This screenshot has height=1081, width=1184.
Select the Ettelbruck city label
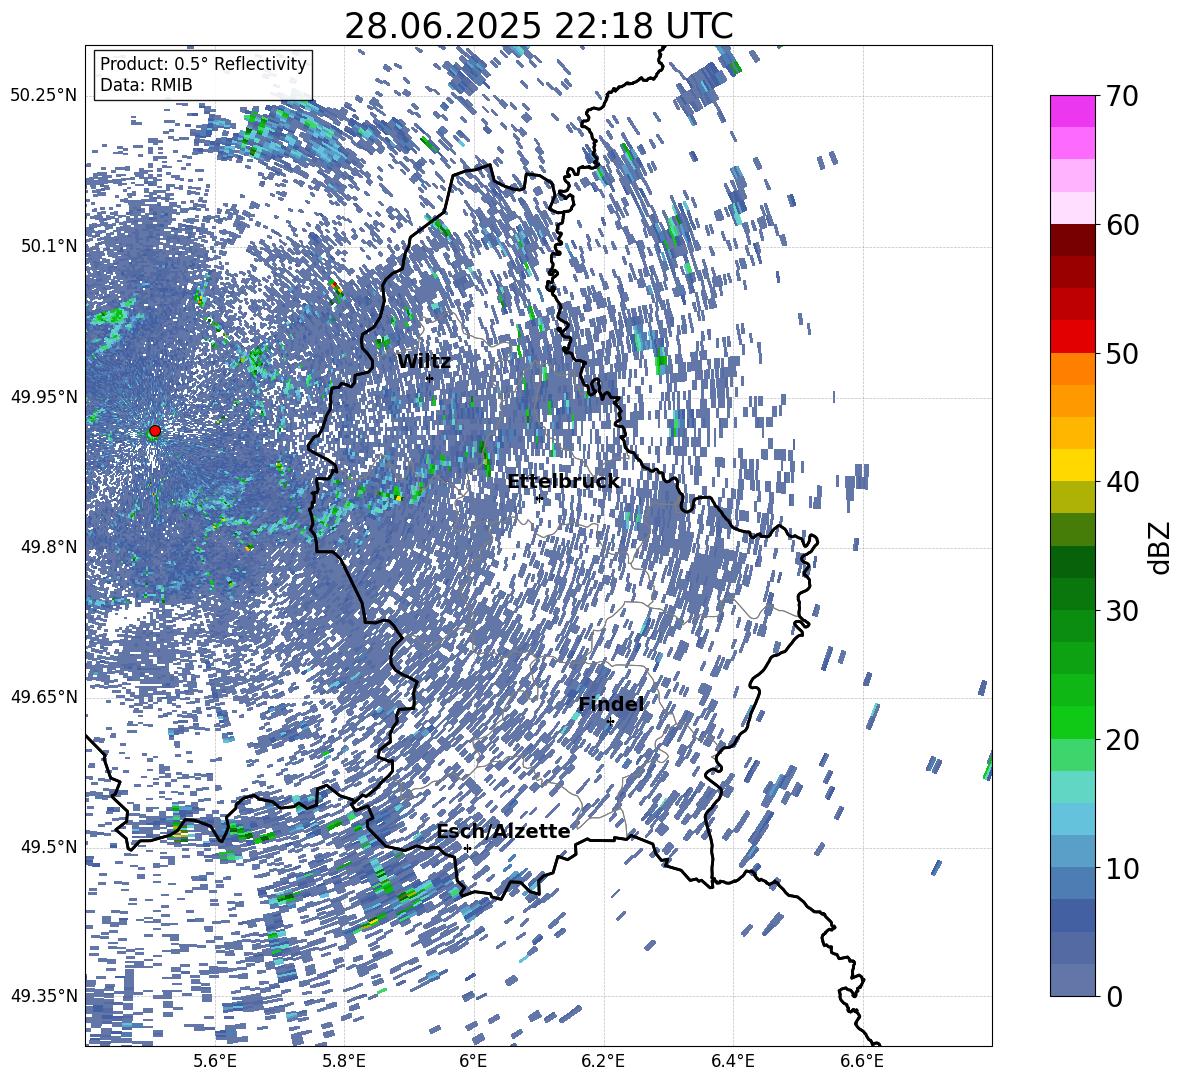(563, 482)
